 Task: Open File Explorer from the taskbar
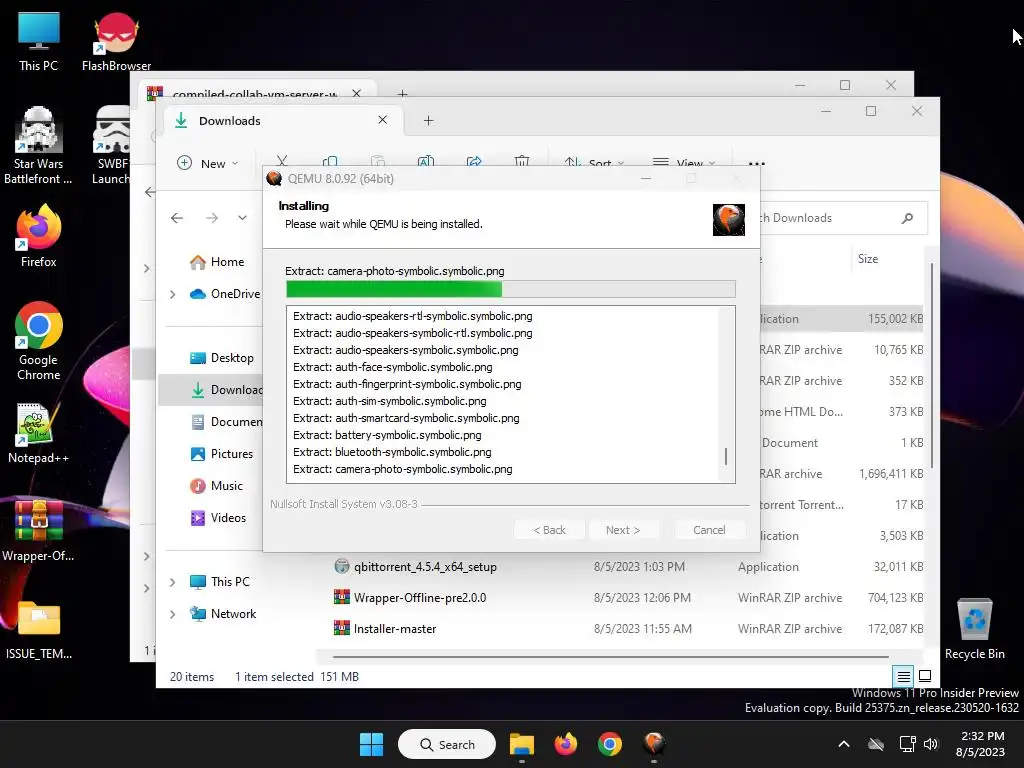click(522, 744)
